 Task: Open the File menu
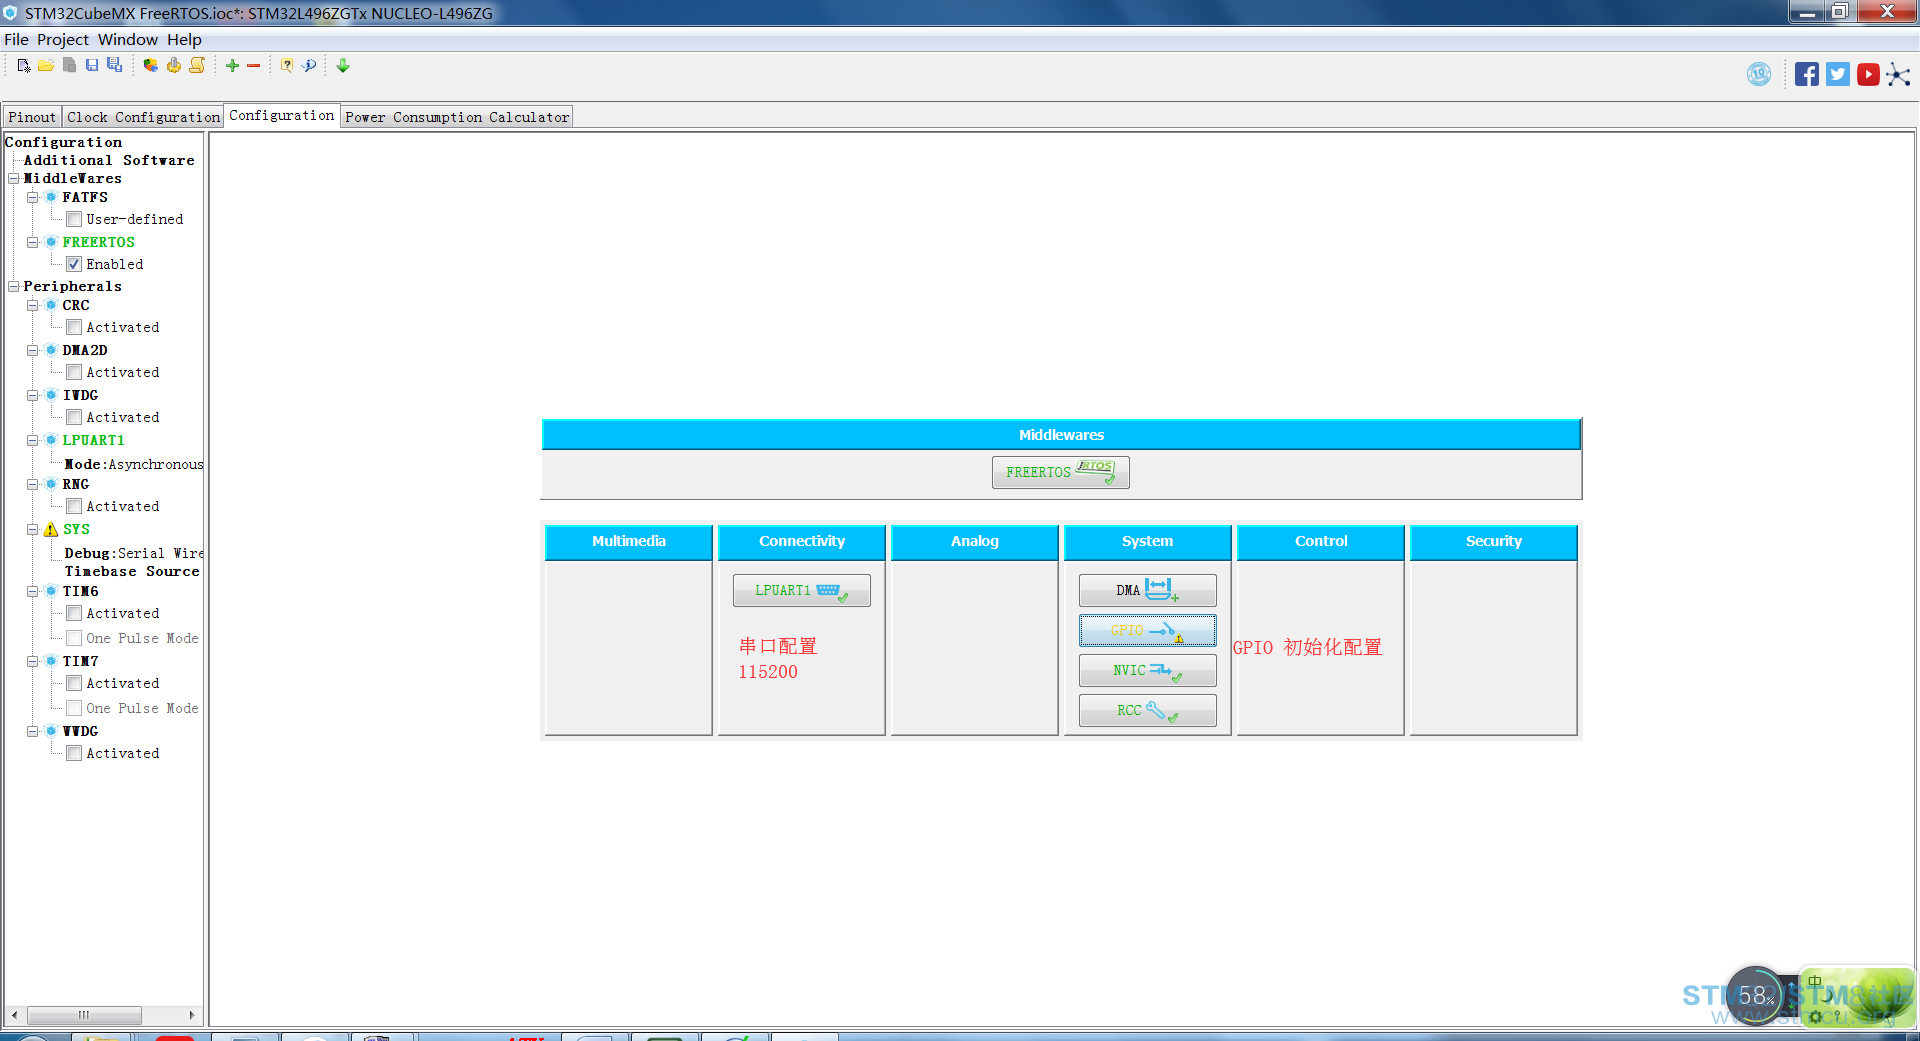[x=16, y=39]
